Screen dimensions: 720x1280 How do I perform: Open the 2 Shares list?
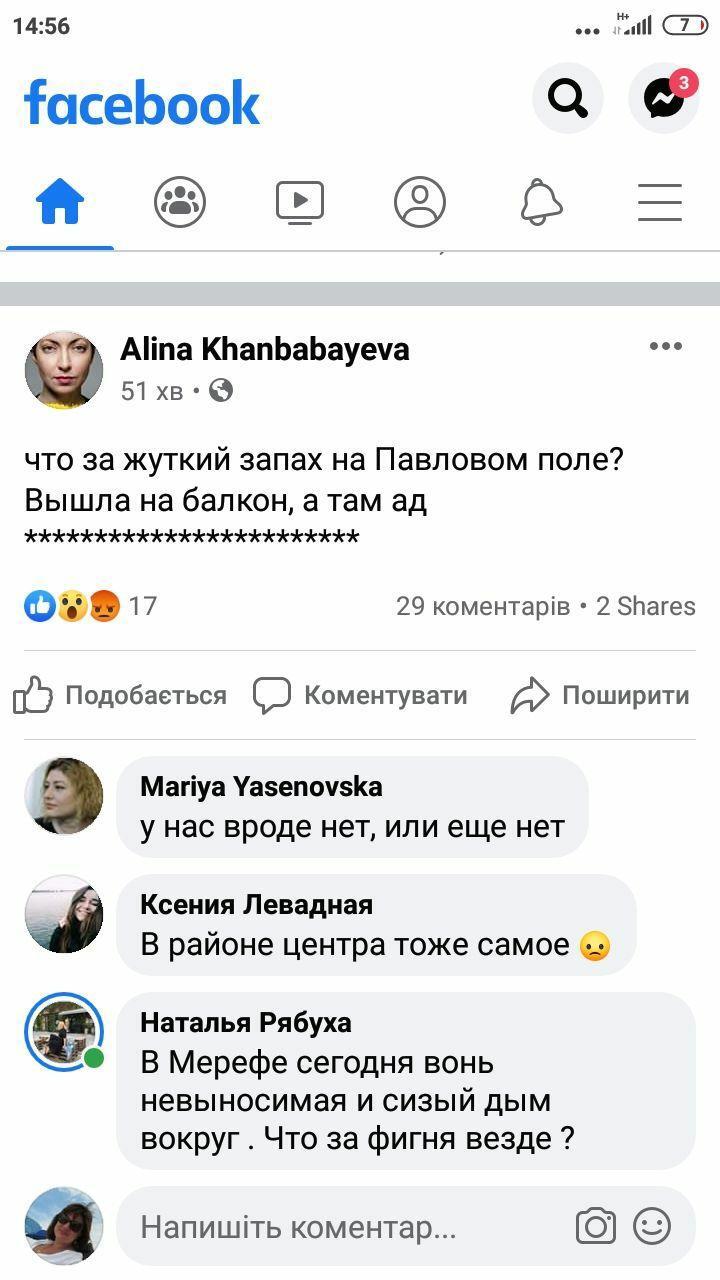pyautogui.click(x=646, y=606)
